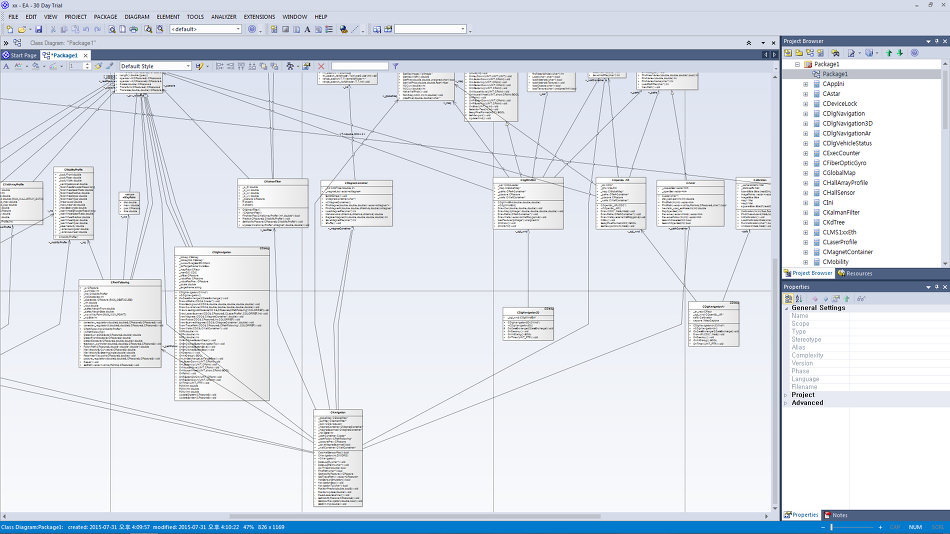Open the FILE menu
Image resolution: width=950 pixels, height=534 pixels.
click(13, 17)
